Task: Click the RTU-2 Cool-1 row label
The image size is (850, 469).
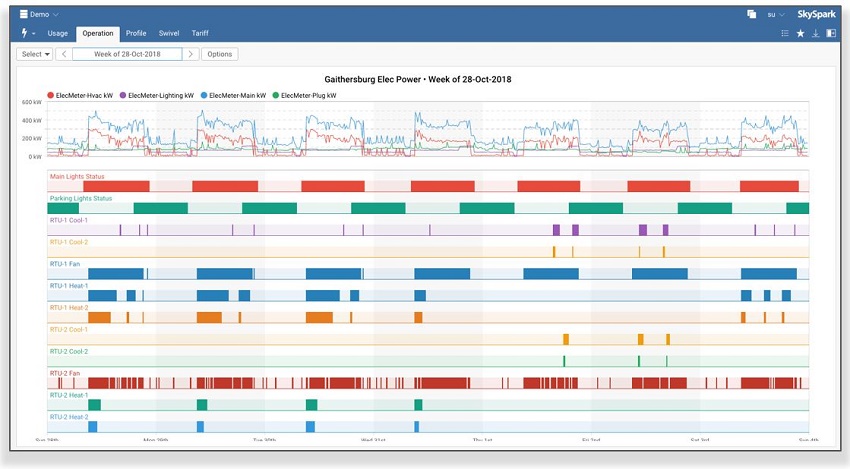Action: [x=68, y=329]
